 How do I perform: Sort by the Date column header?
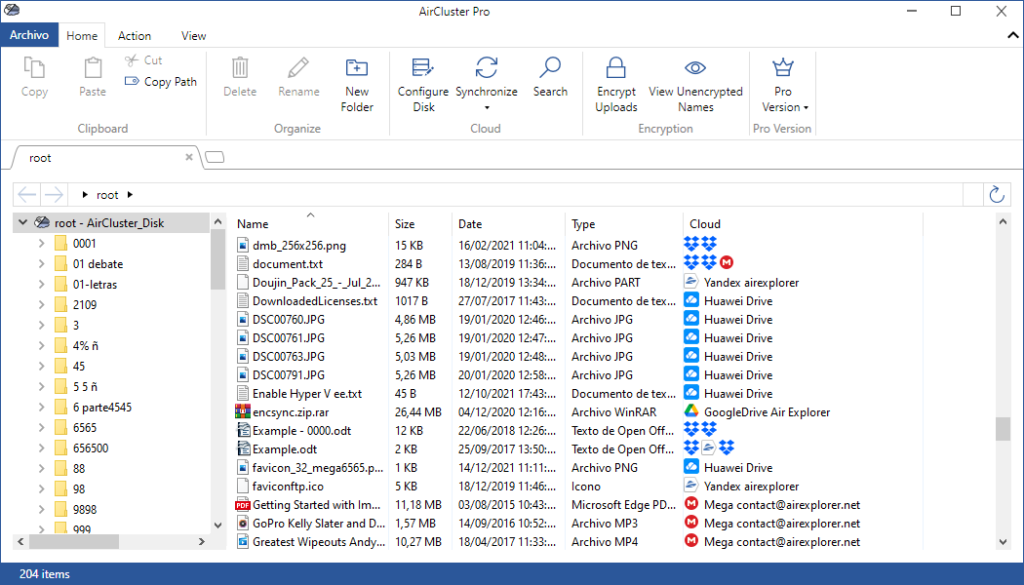[507, 223]
